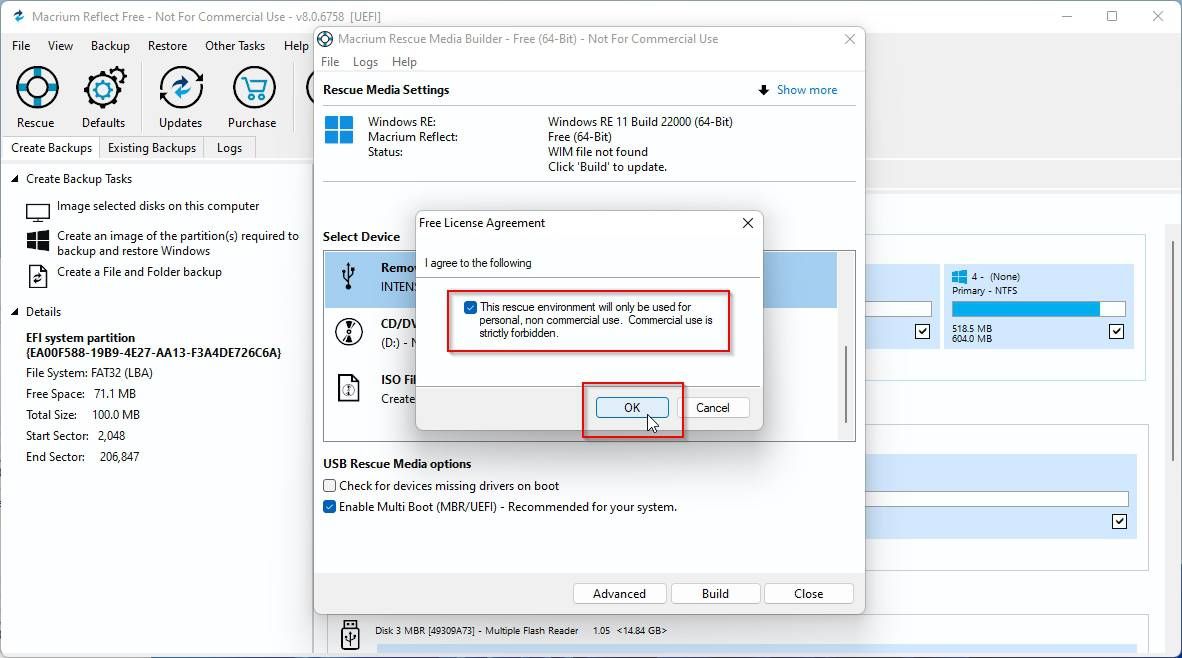Screen dimensions: 1182x658
Task: Open the Backup menu
Action: point(110,46)
